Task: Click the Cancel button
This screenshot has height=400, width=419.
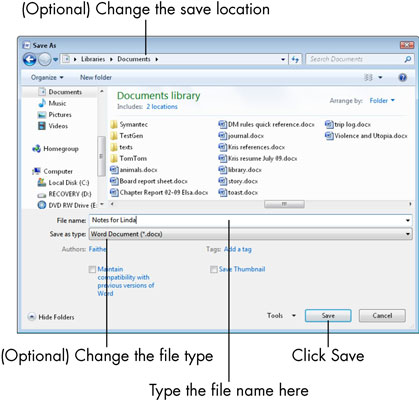Action: coord(382,316)
